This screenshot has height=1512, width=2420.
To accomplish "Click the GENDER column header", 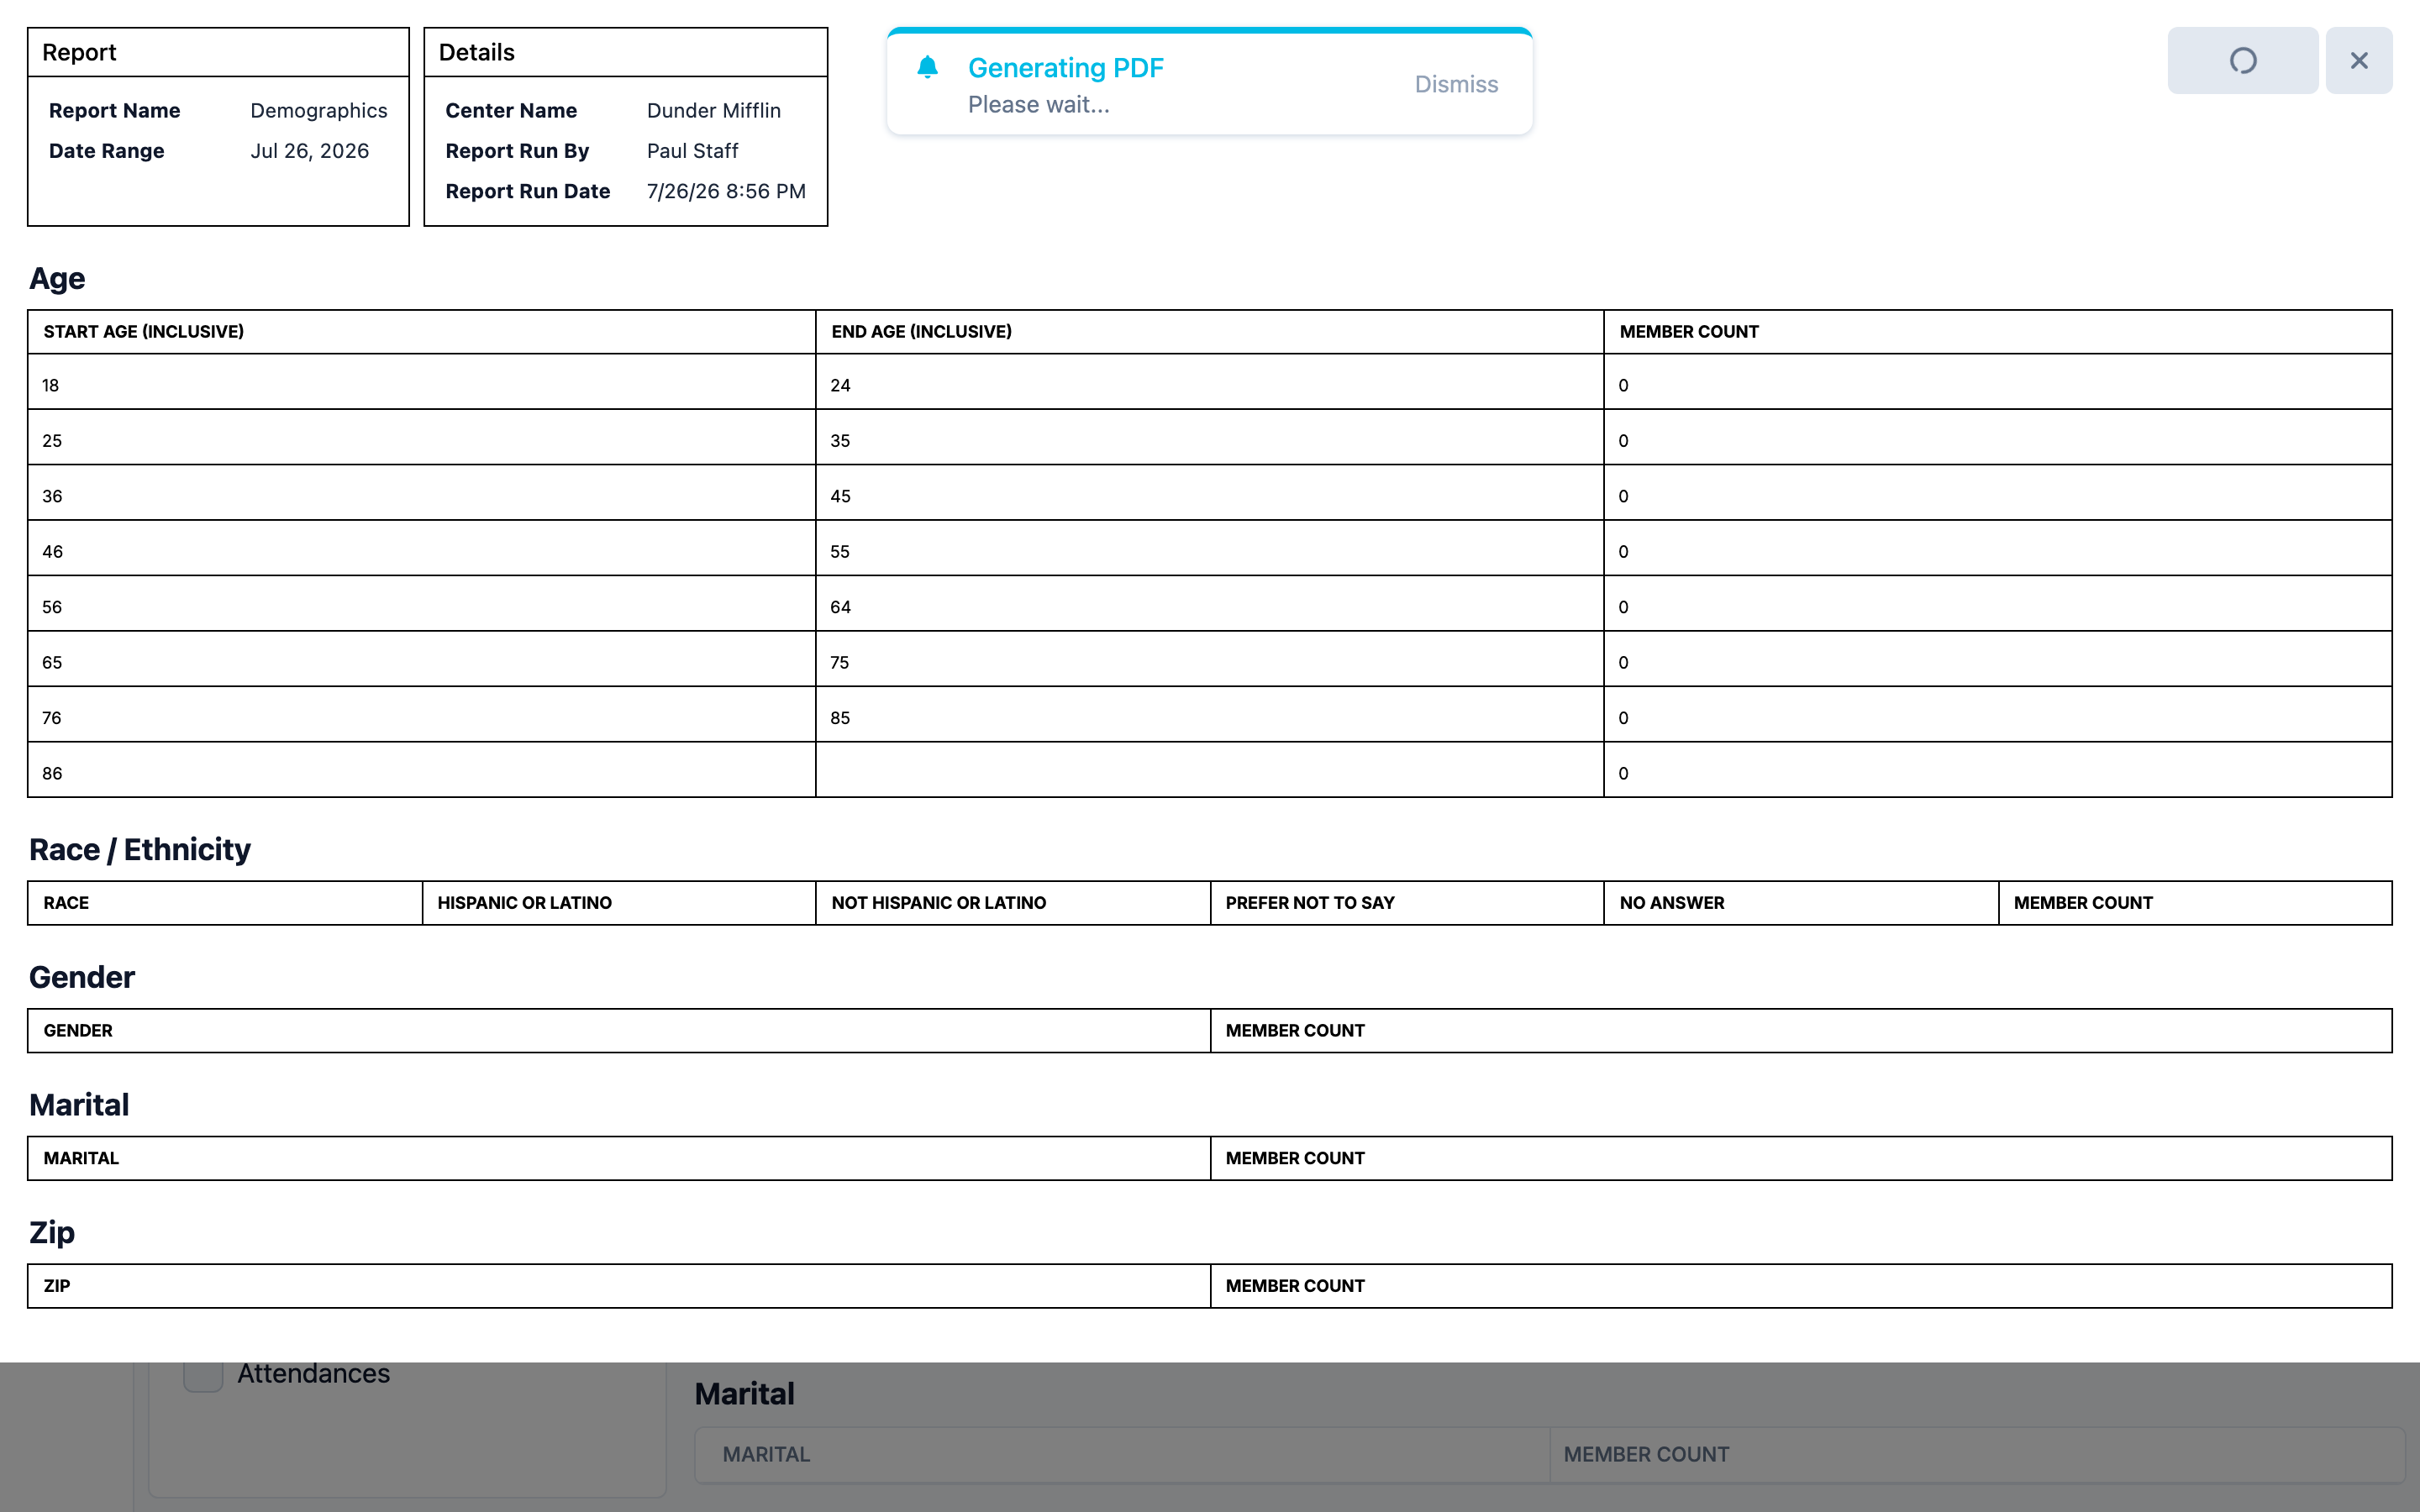I will point(619,1031).
